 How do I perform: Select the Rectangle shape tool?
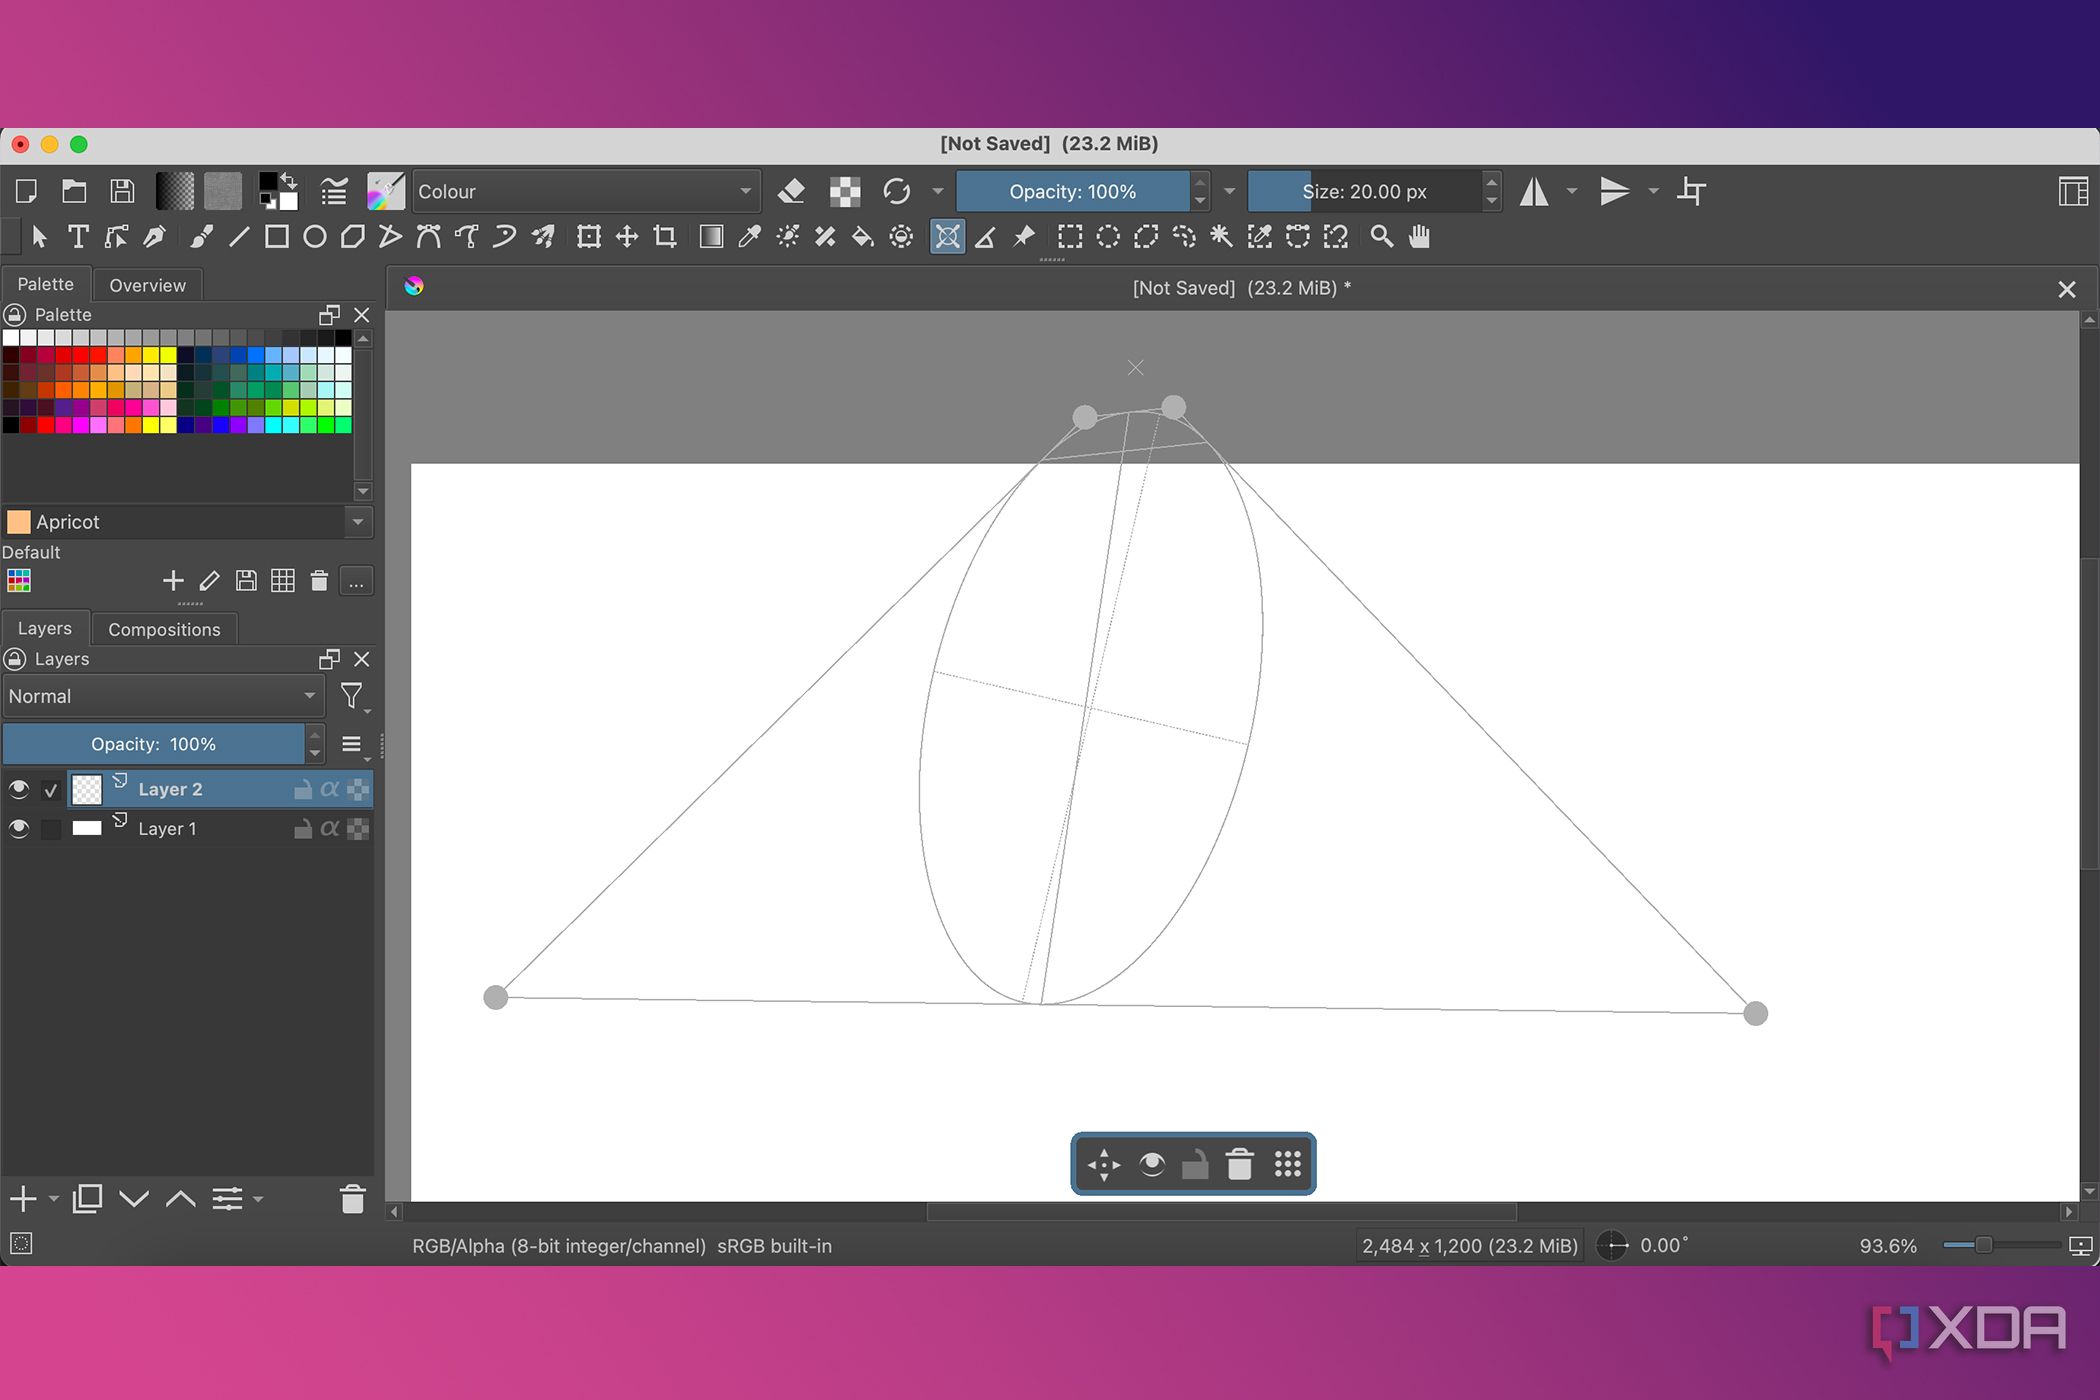point(277,237)
